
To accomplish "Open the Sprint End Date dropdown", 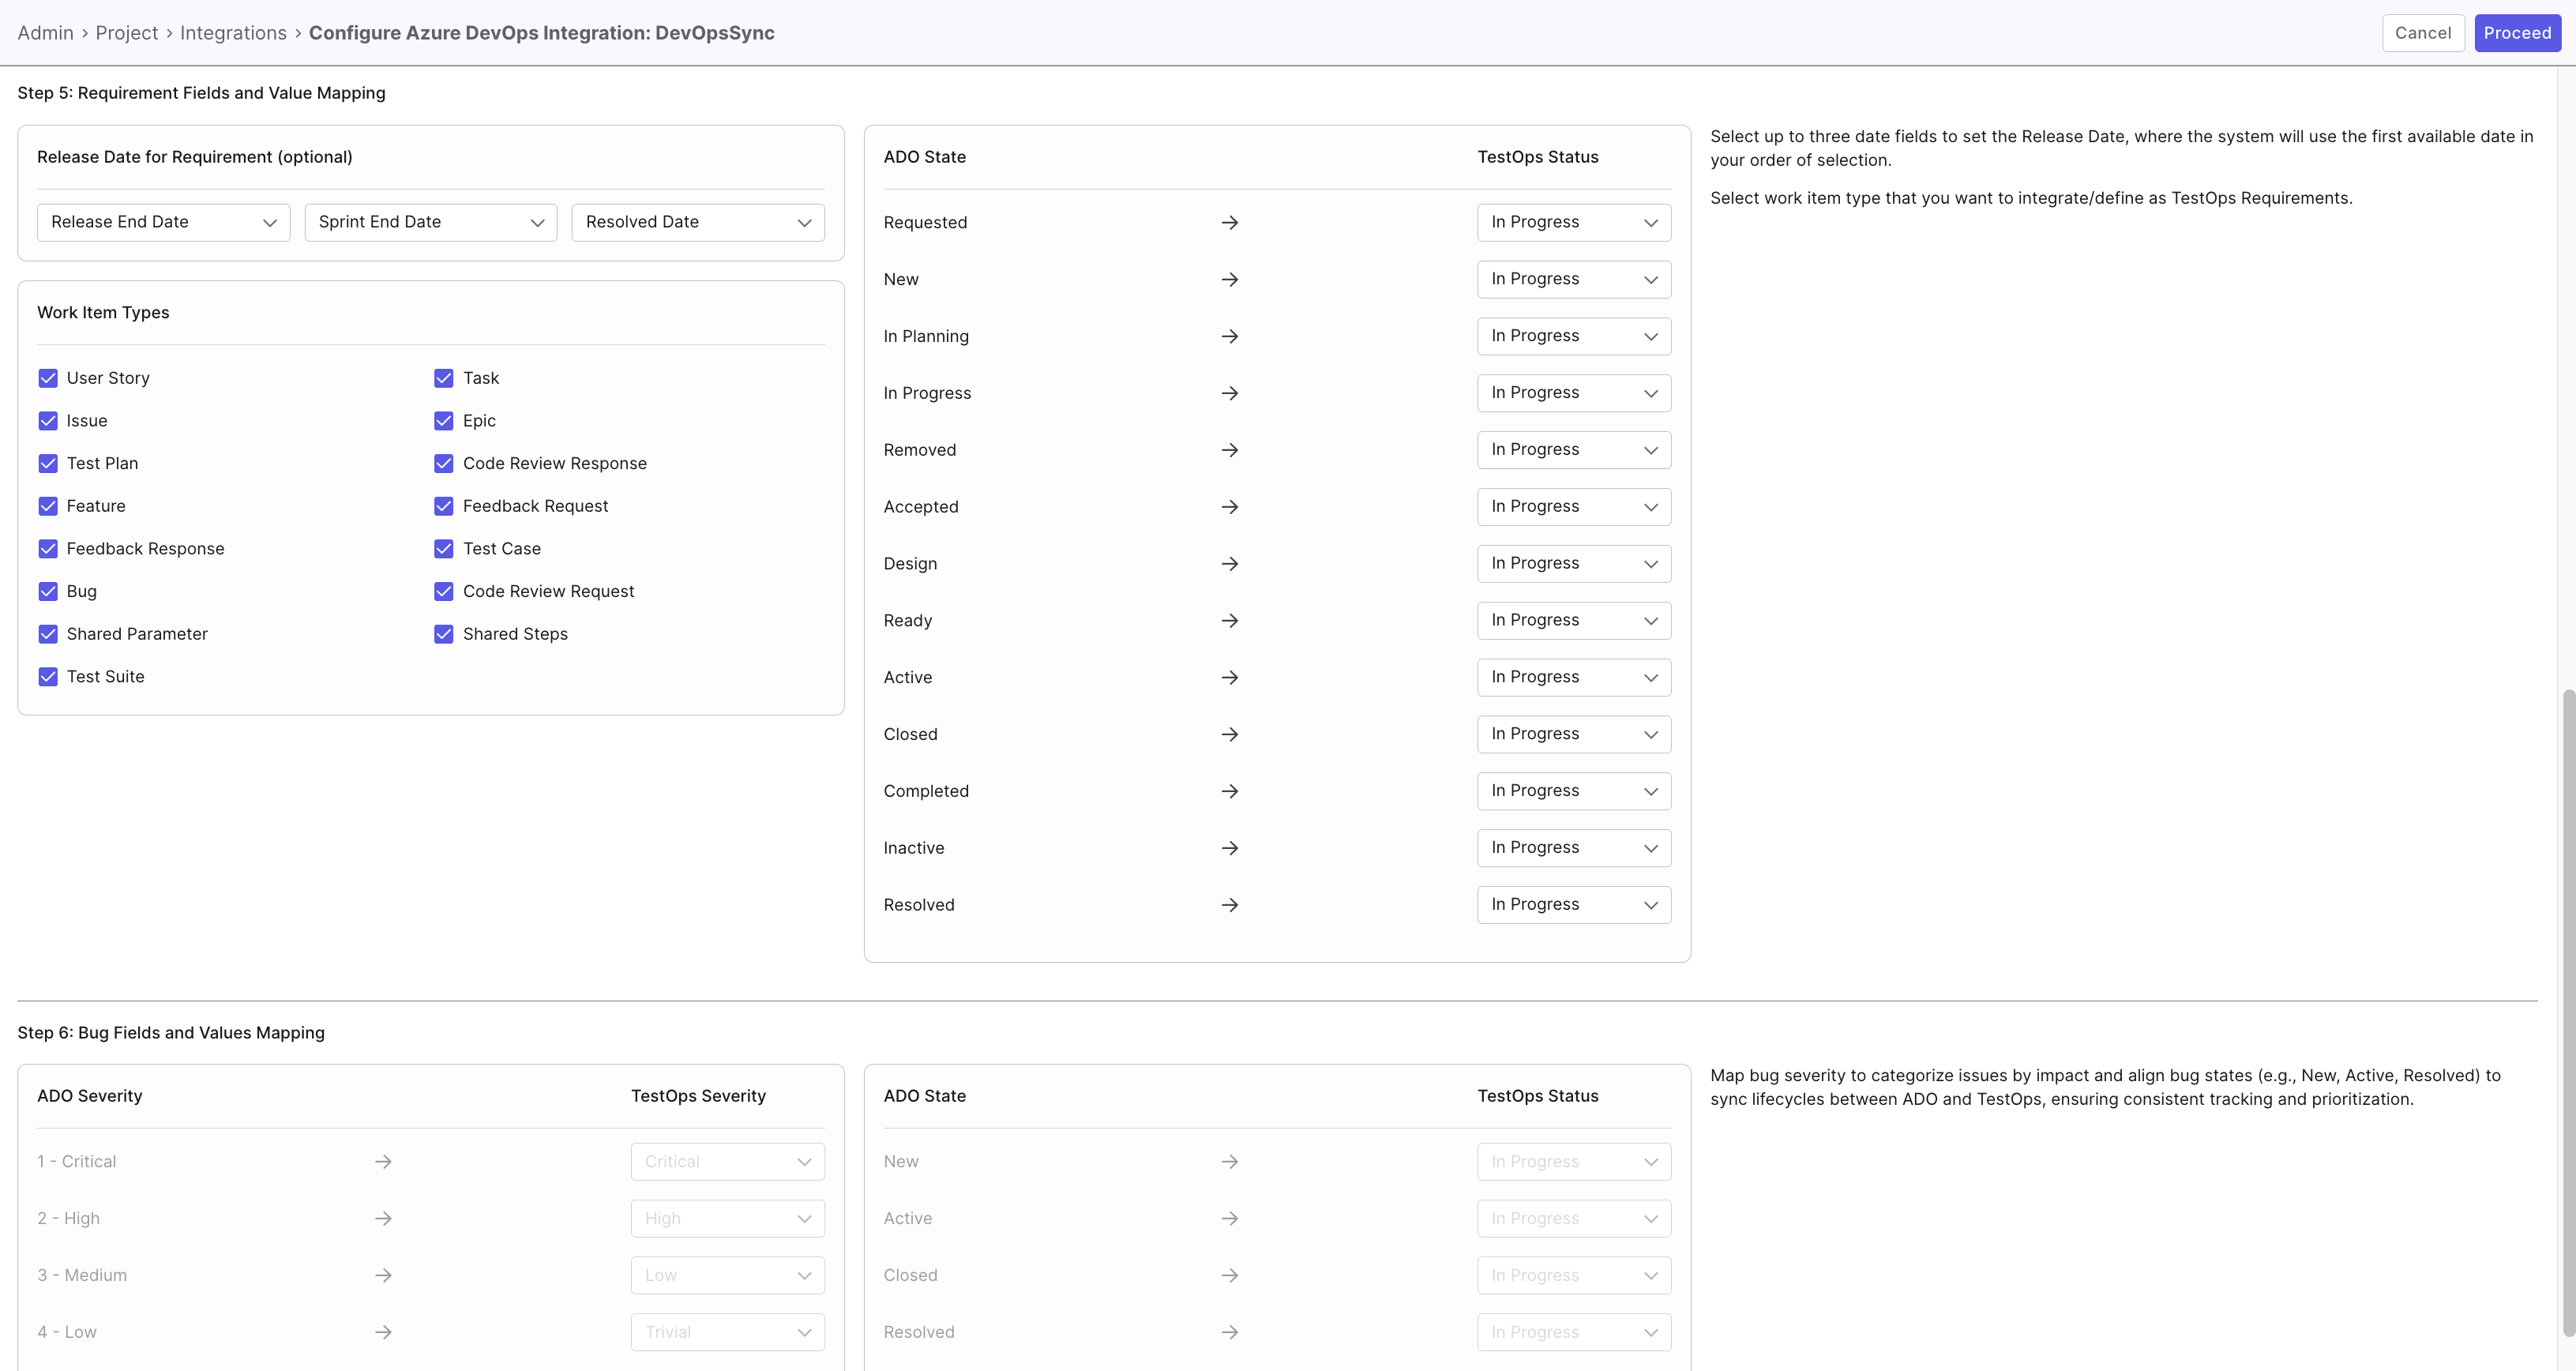I will [431, 222].
